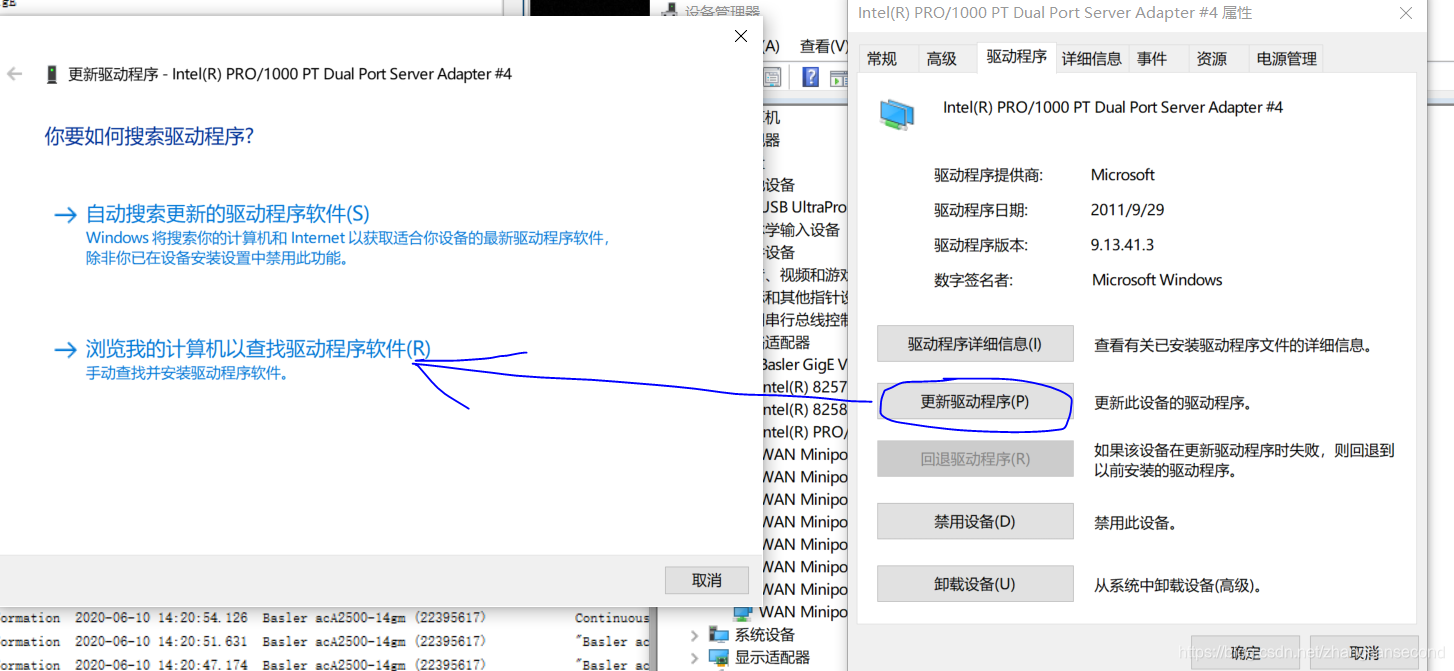
Task: Click the device icon in the wizard title
Action: tap(52, 74)
